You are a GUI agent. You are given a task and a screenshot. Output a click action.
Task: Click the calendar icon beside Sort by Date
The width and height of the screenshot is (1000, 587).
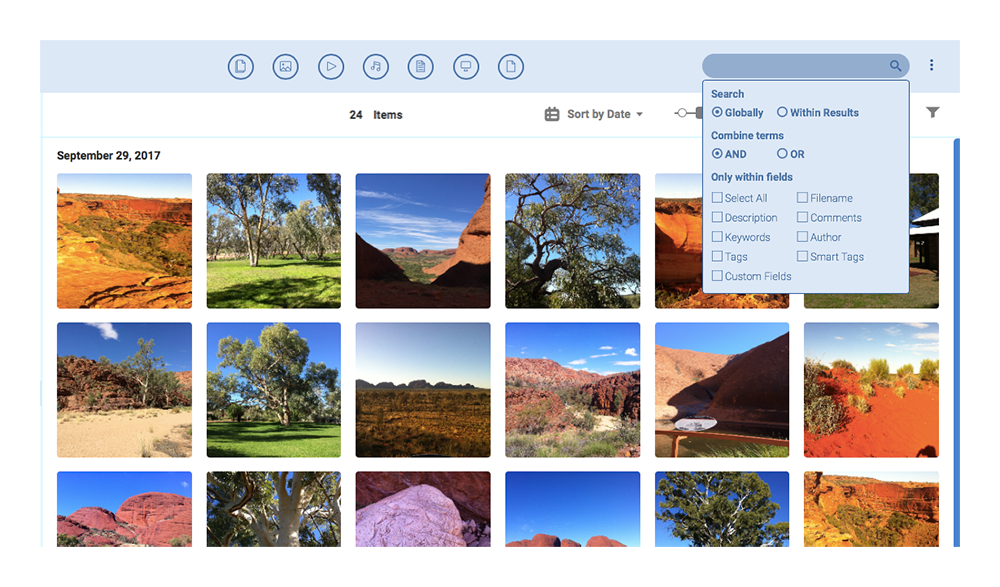[x=551, y=114]
